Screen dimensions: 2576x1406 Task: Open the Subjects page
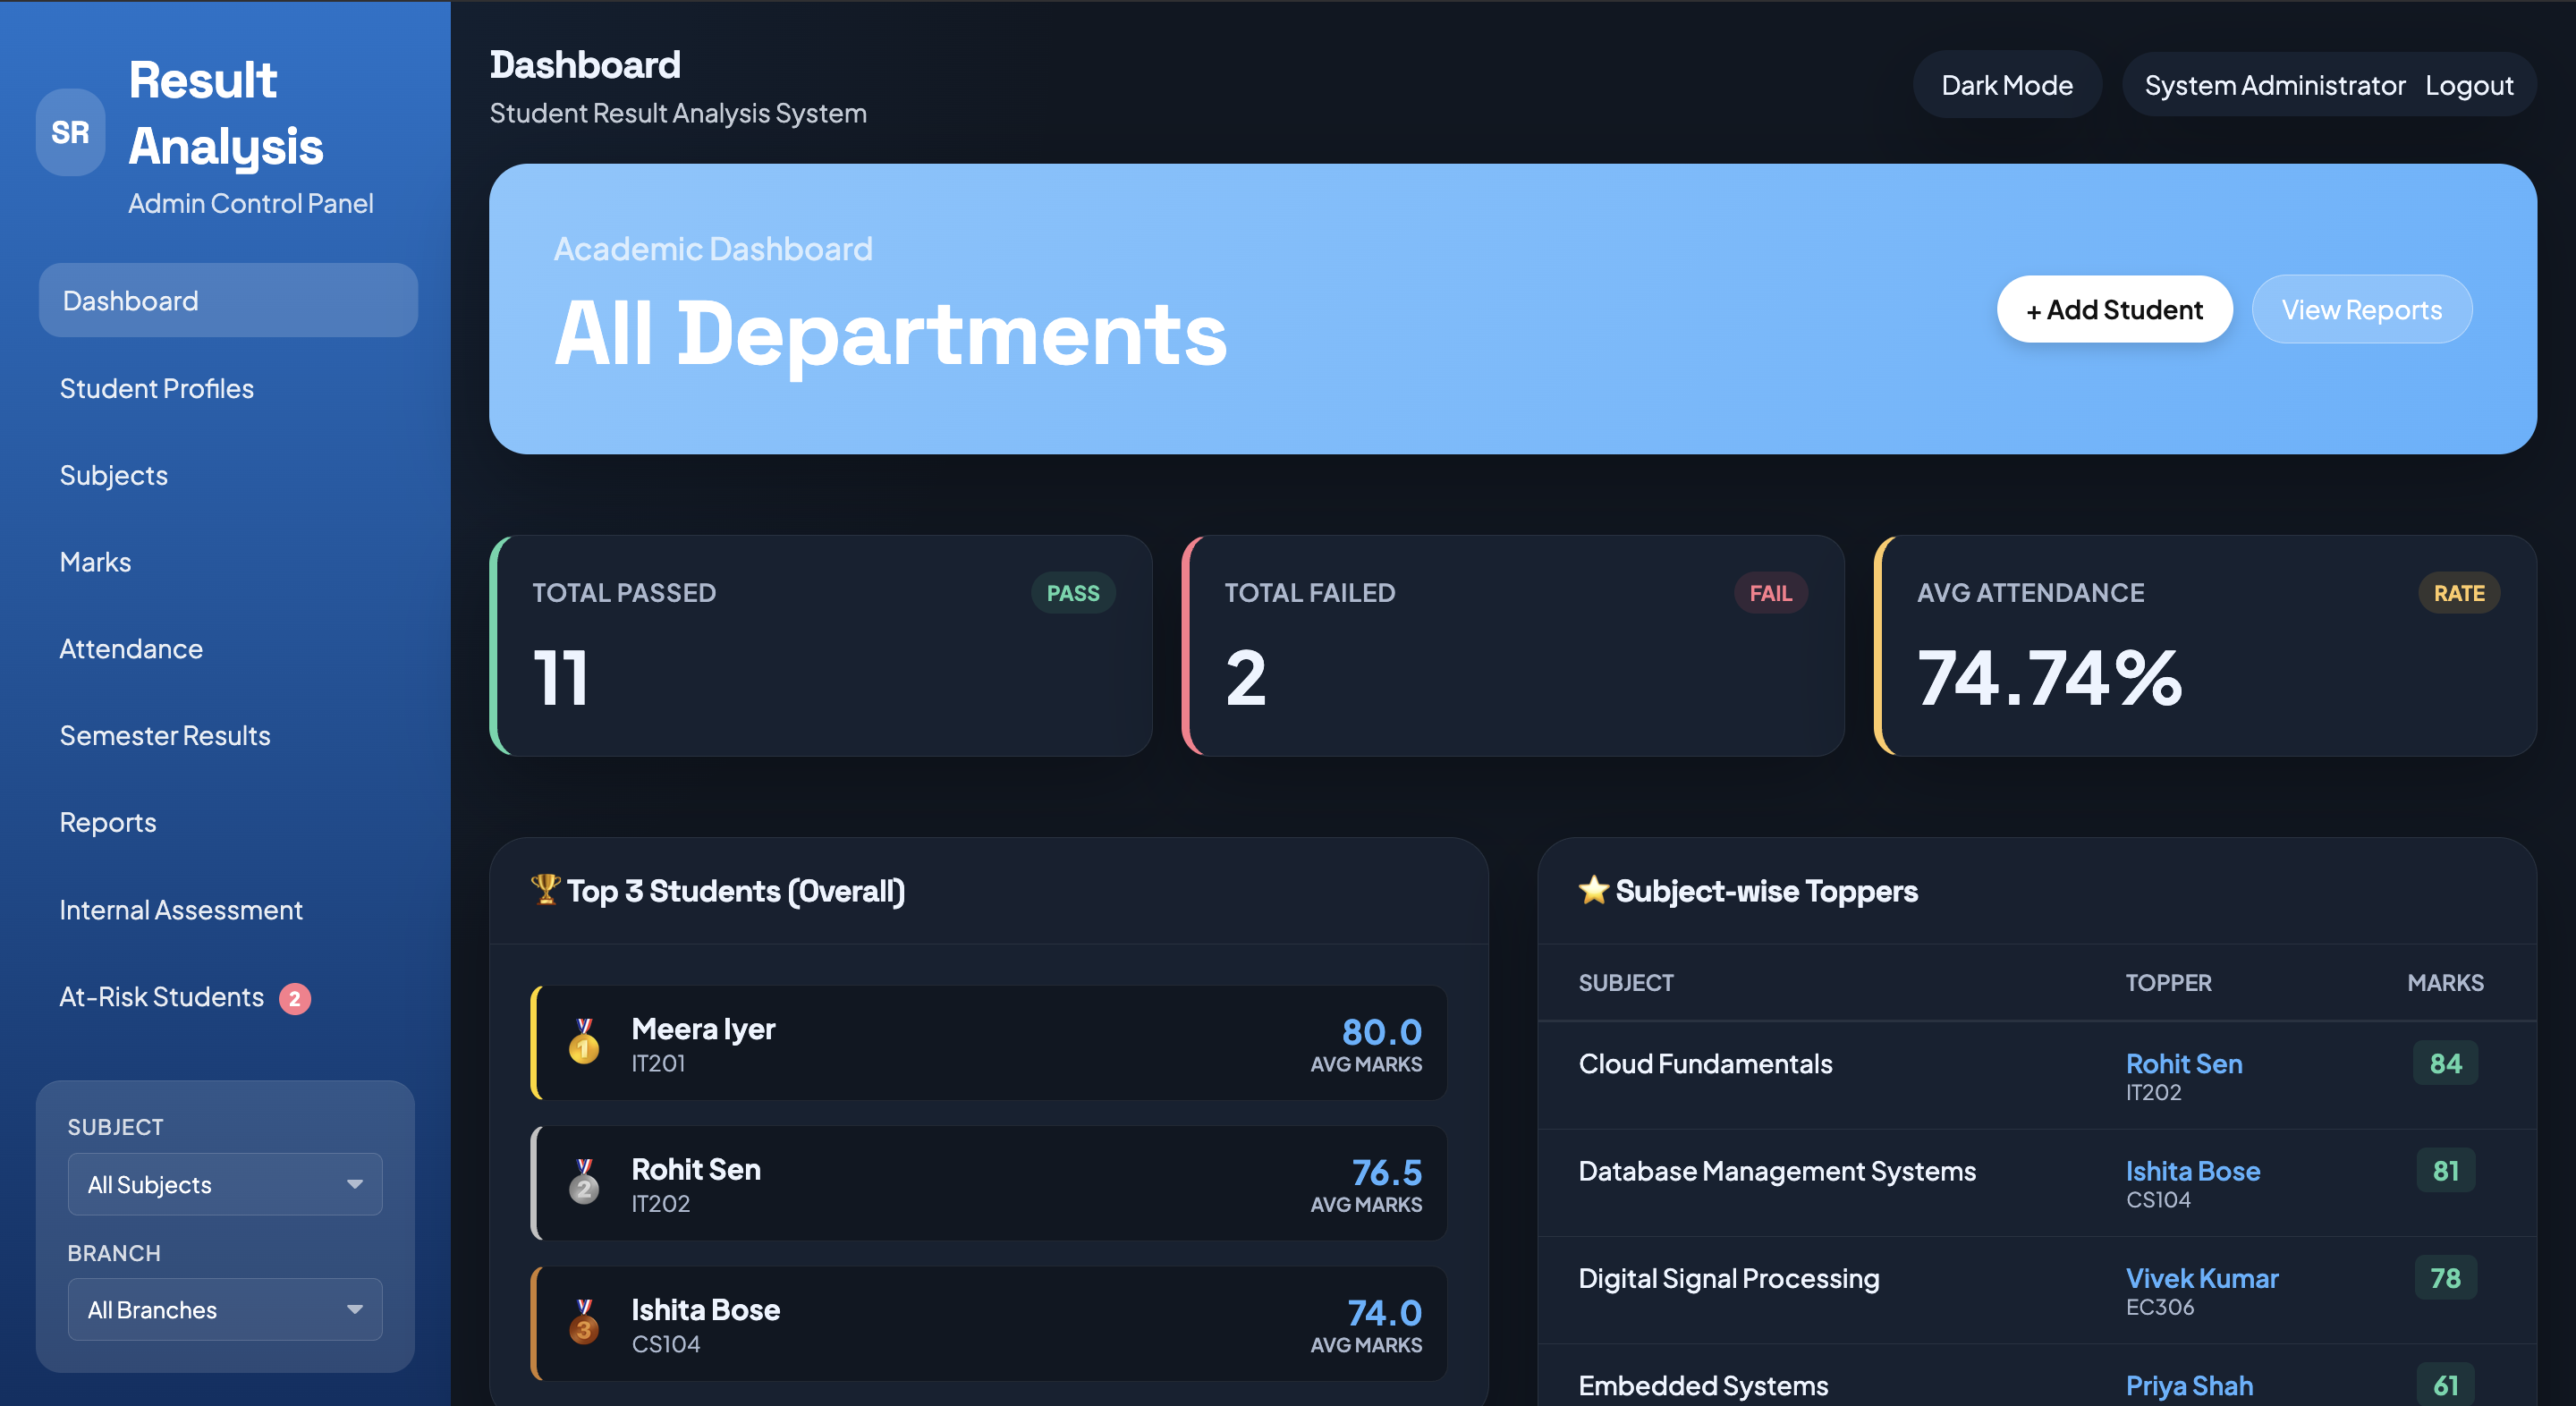pyautogui.click(x=114, y=475)
